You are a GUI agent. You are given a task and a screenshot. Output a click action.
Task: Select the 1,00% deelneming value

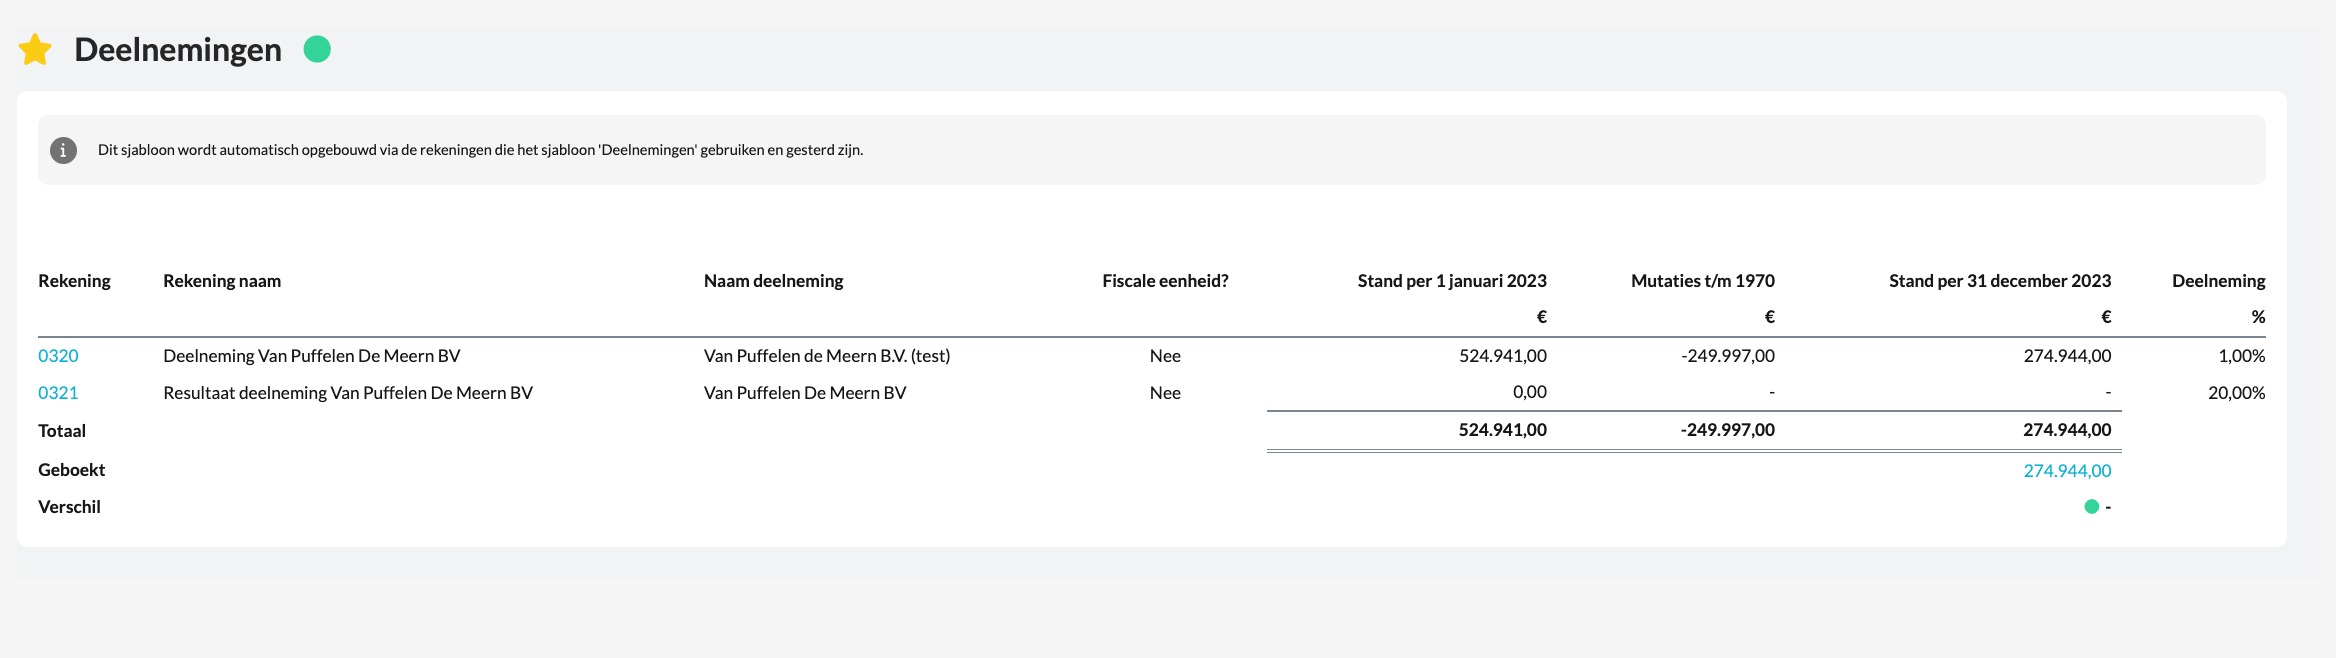pos(2241,356)
